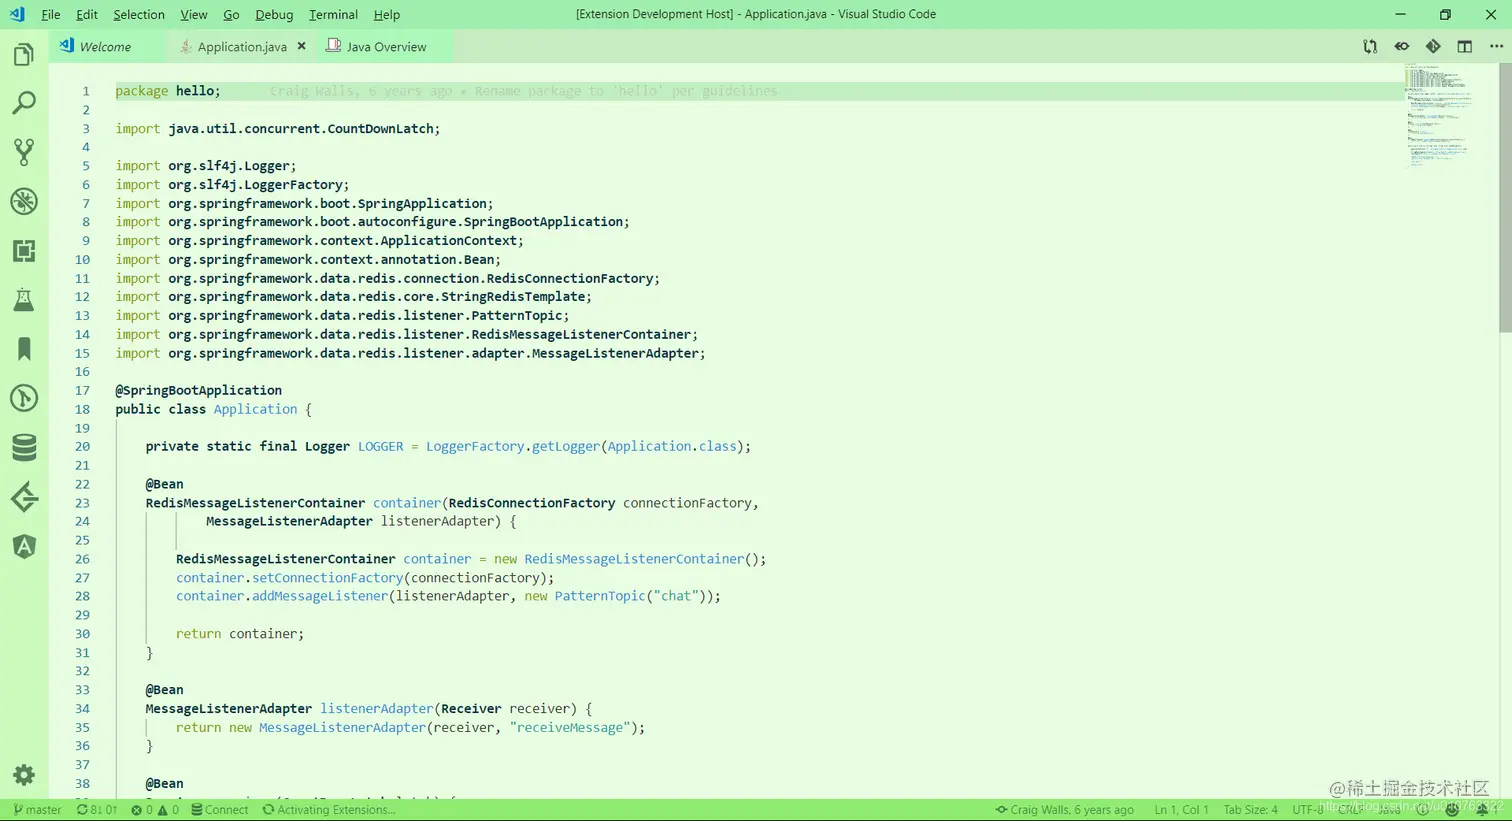The height and width of the screenshot is (821, 1512).
Task: Open the Search view in activity bar
Action: click(x=24, y=103)
